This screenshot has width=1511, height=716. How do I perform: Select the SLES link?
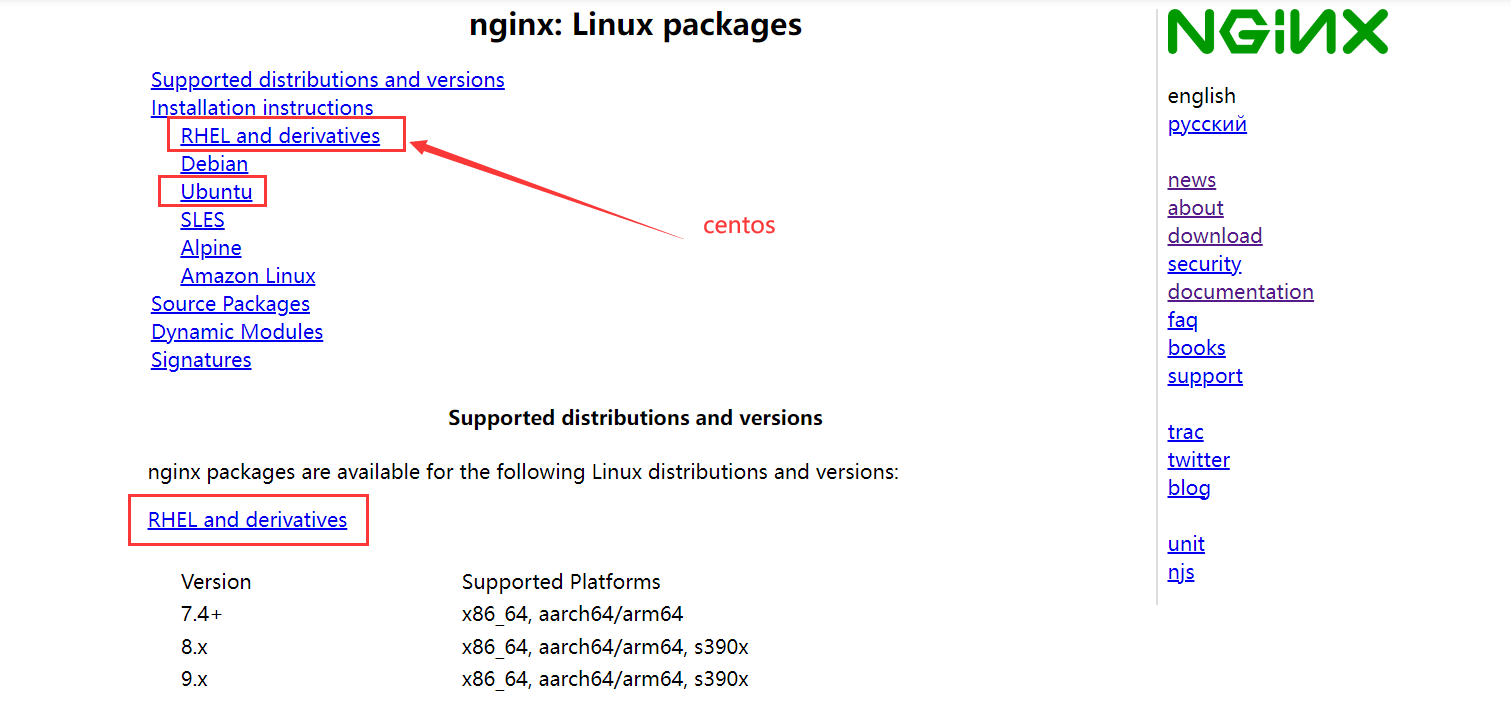coord(202,220)
